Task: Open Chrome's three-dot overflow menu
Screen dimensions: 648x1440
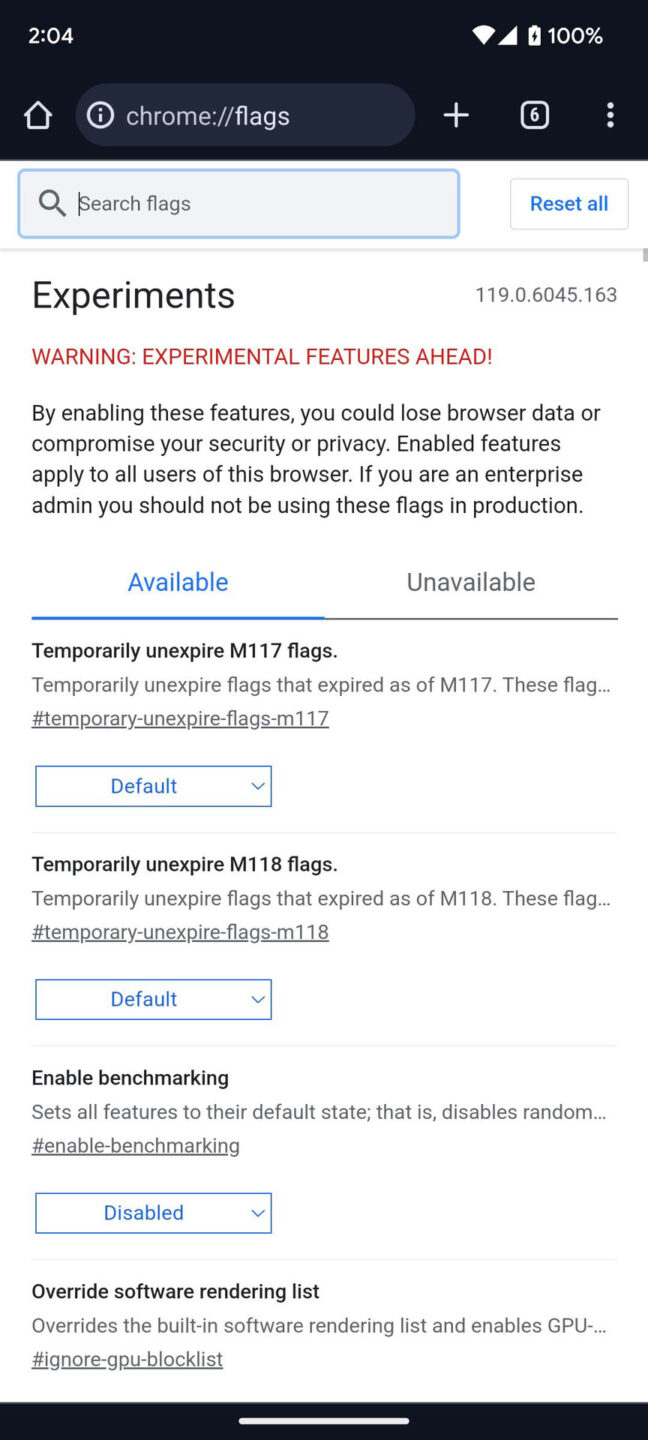Action: (610, 115)
